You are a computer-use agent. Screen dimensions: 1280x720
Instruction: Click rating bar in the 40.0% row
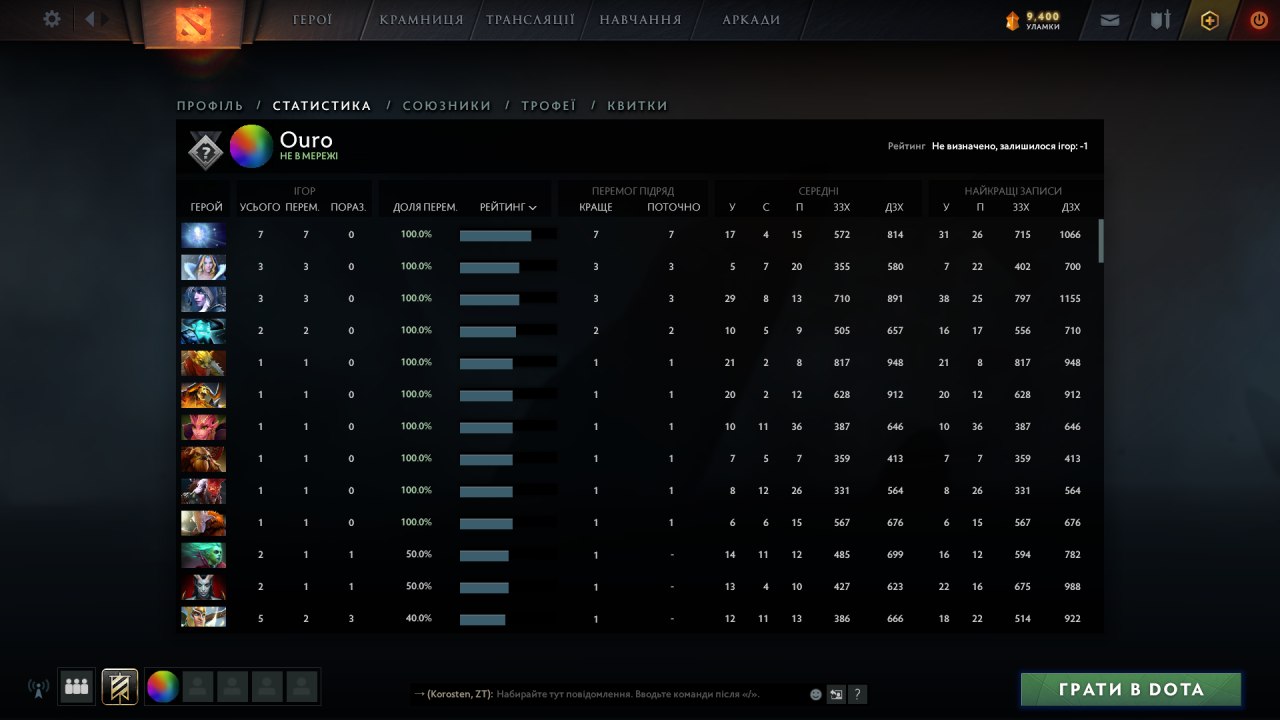(508, 619)
